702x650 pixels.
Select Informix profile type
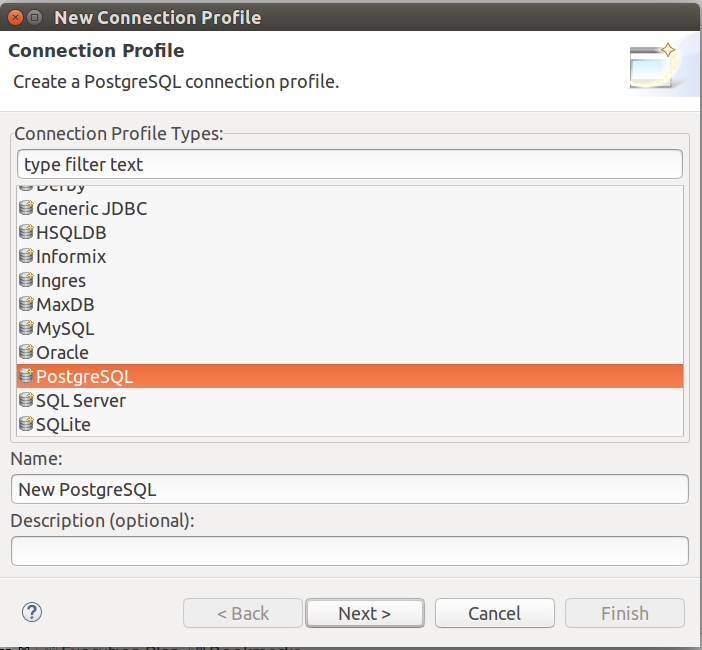click(350, 257)
